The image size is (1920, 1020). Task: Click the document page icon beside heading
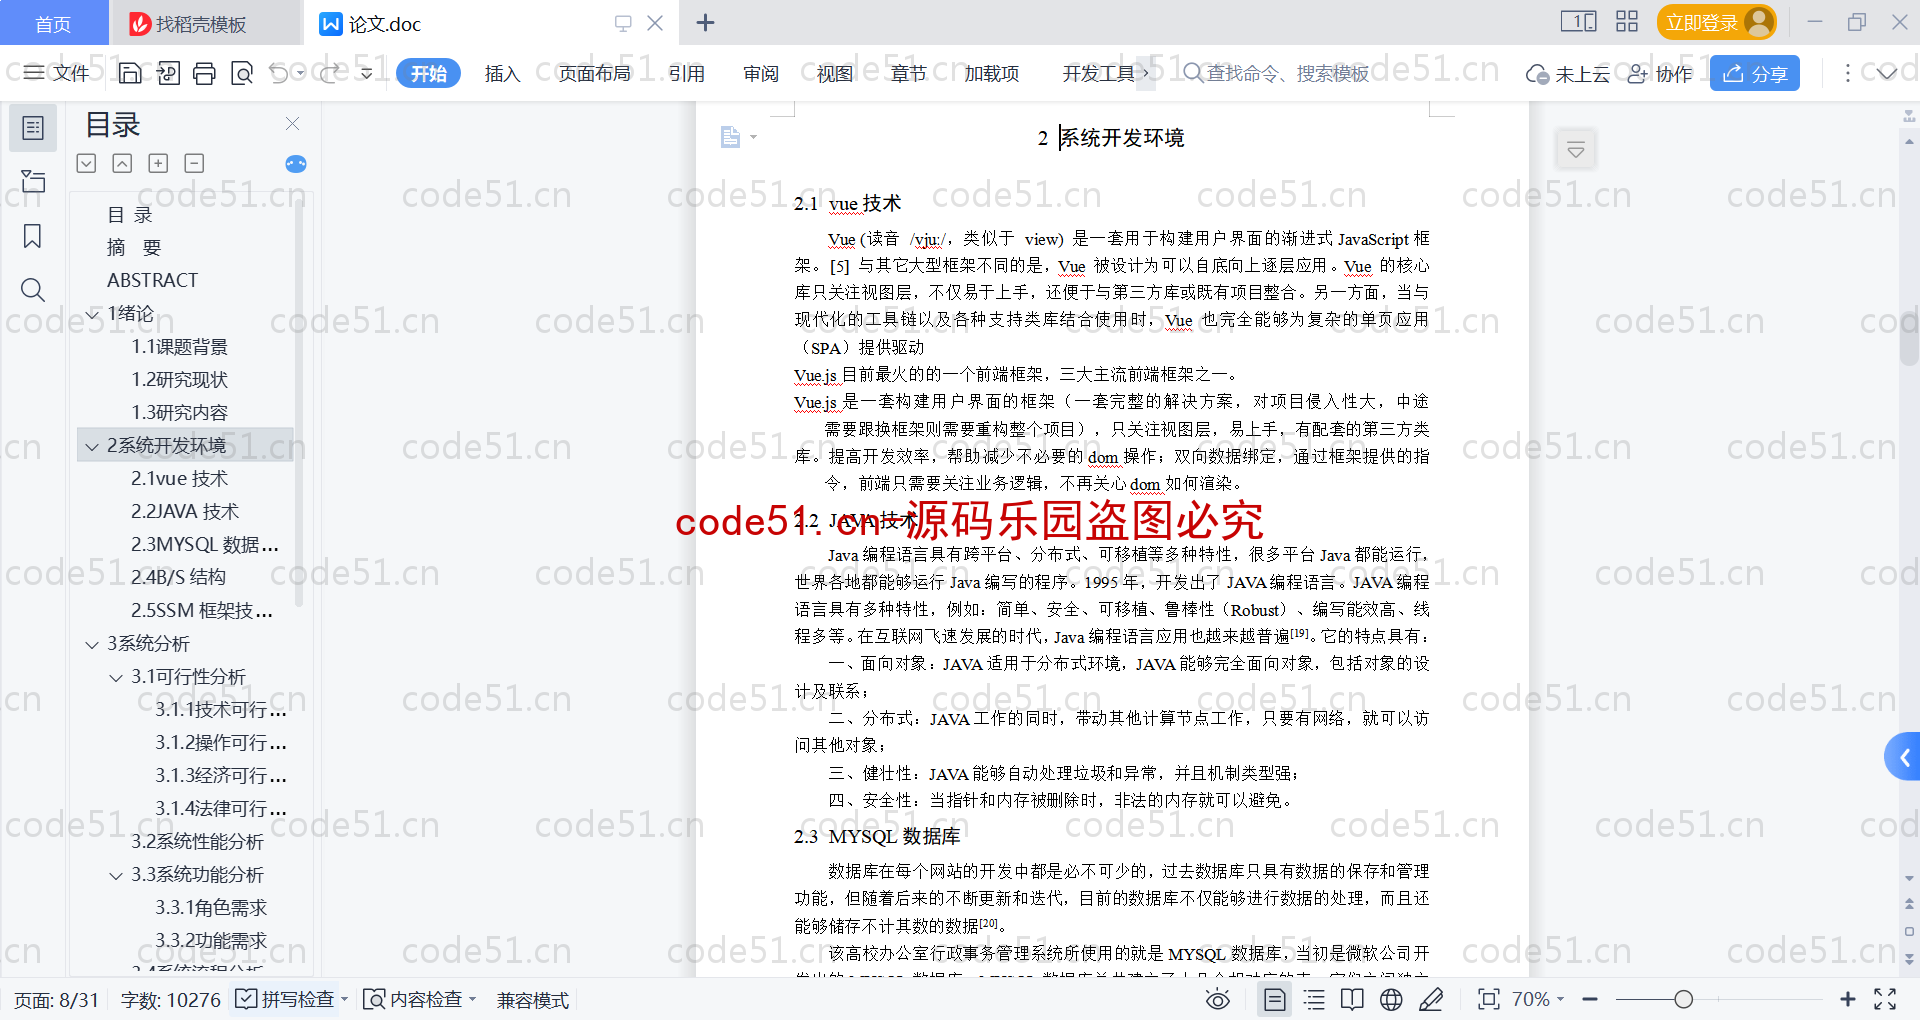(731, 137)
